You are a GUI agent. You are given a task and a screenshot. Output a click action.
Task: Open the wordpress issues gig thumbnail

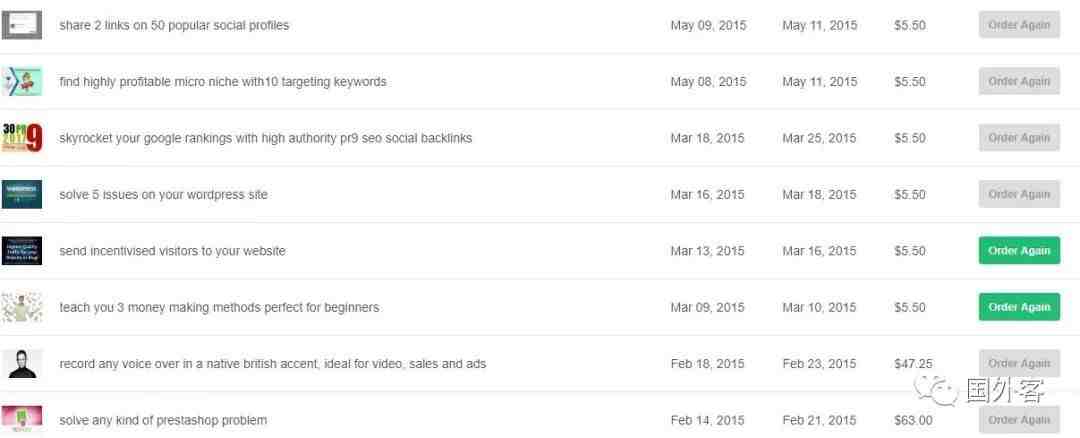pos(21,194)
